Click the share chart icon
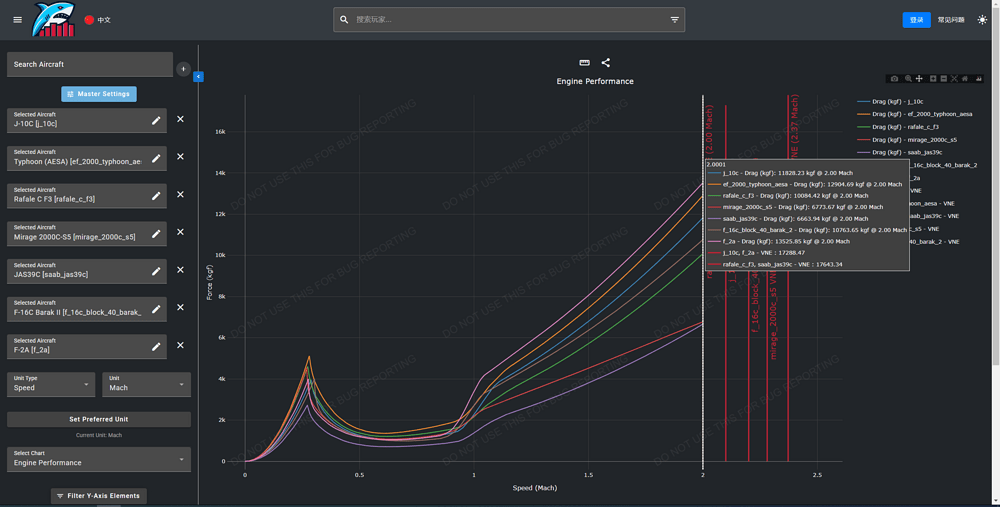Image resolution: width=1000 pixels, height=507 pixels. pos(606,63)
